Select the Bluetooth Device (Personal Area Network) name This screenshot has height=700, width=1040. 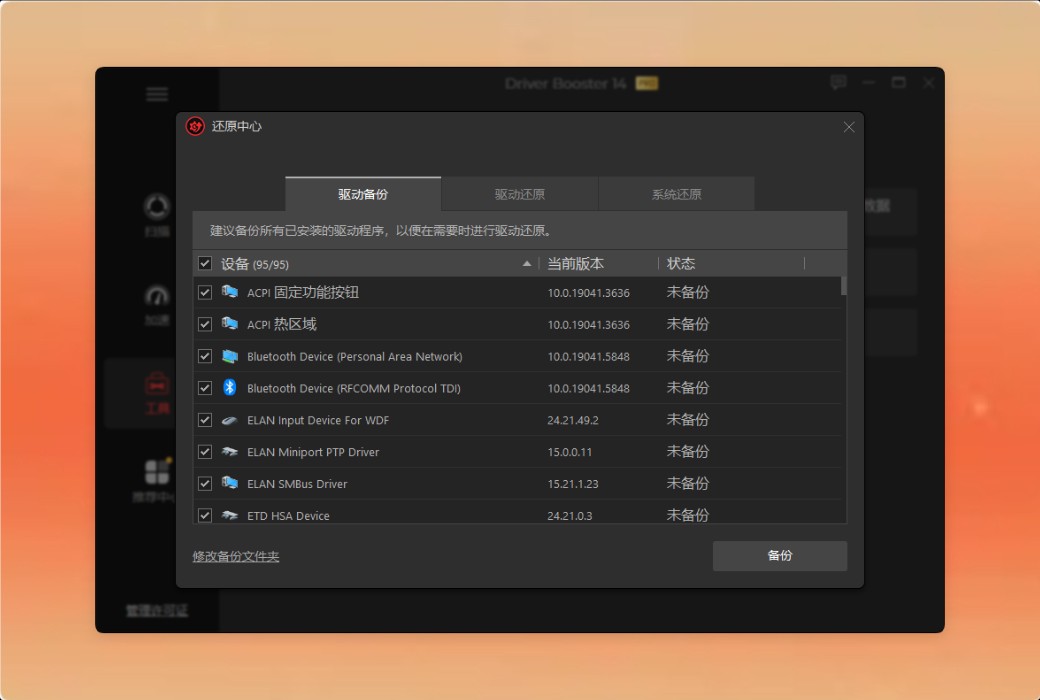354,356
